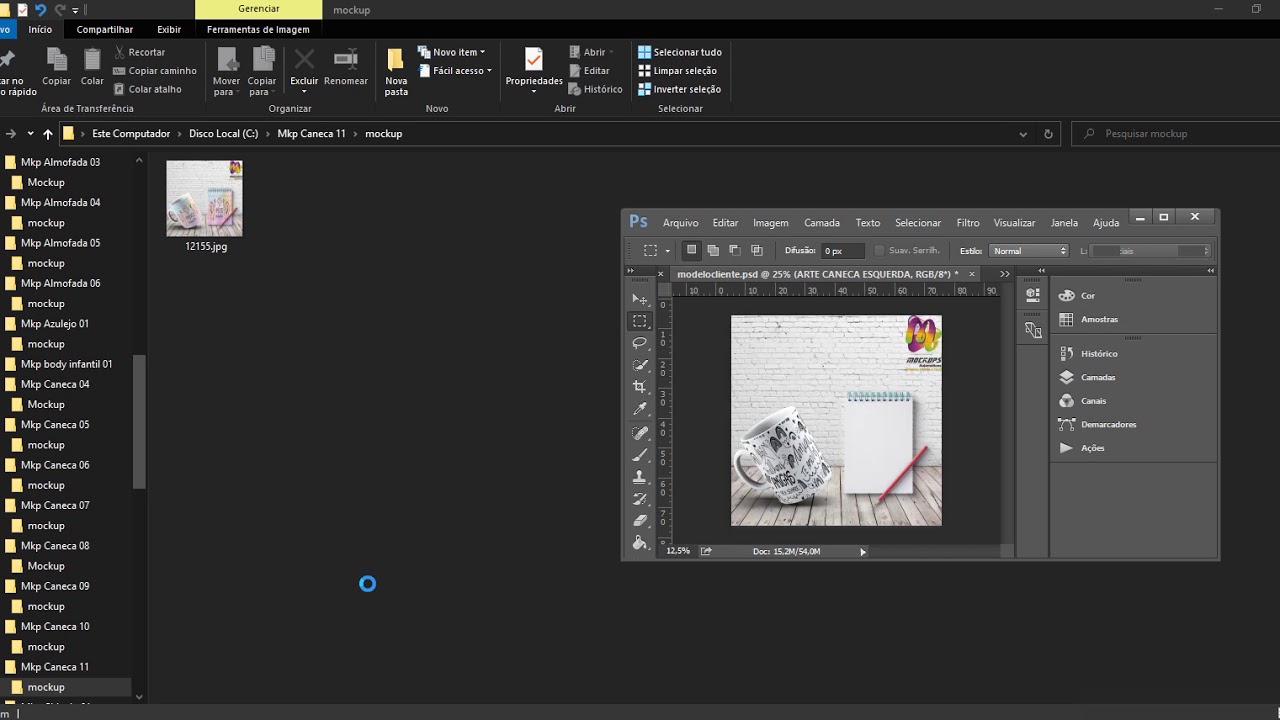Select the Mkp Caneca 08 folder
This screenshot has width=1280, height=720.
55,546
